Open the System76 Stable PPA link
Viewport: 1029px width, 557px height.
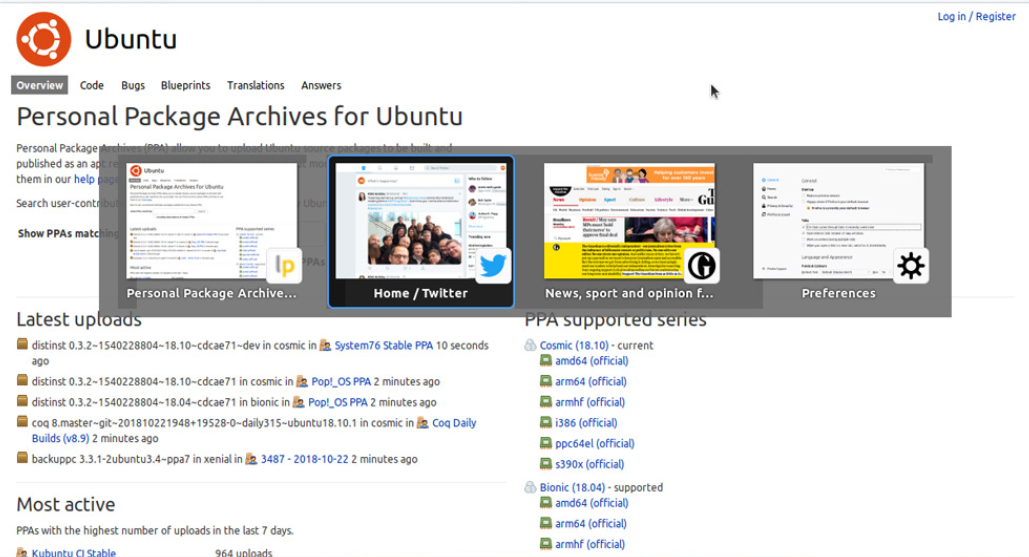[384, 346]
